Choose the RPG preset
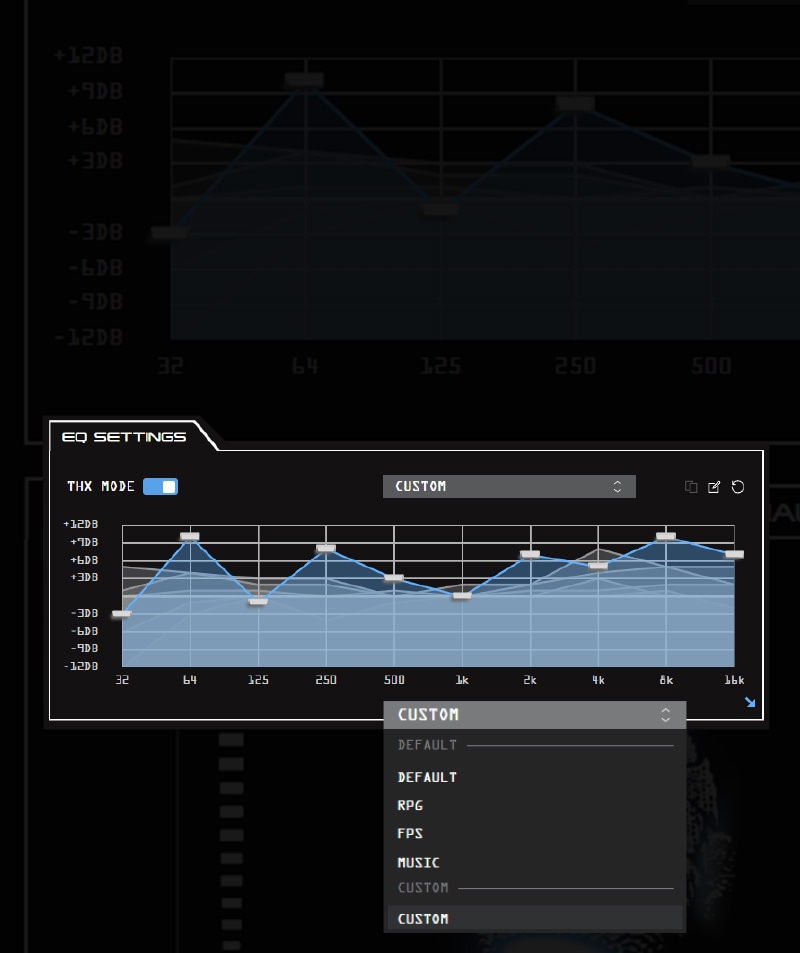 [410, 805]
